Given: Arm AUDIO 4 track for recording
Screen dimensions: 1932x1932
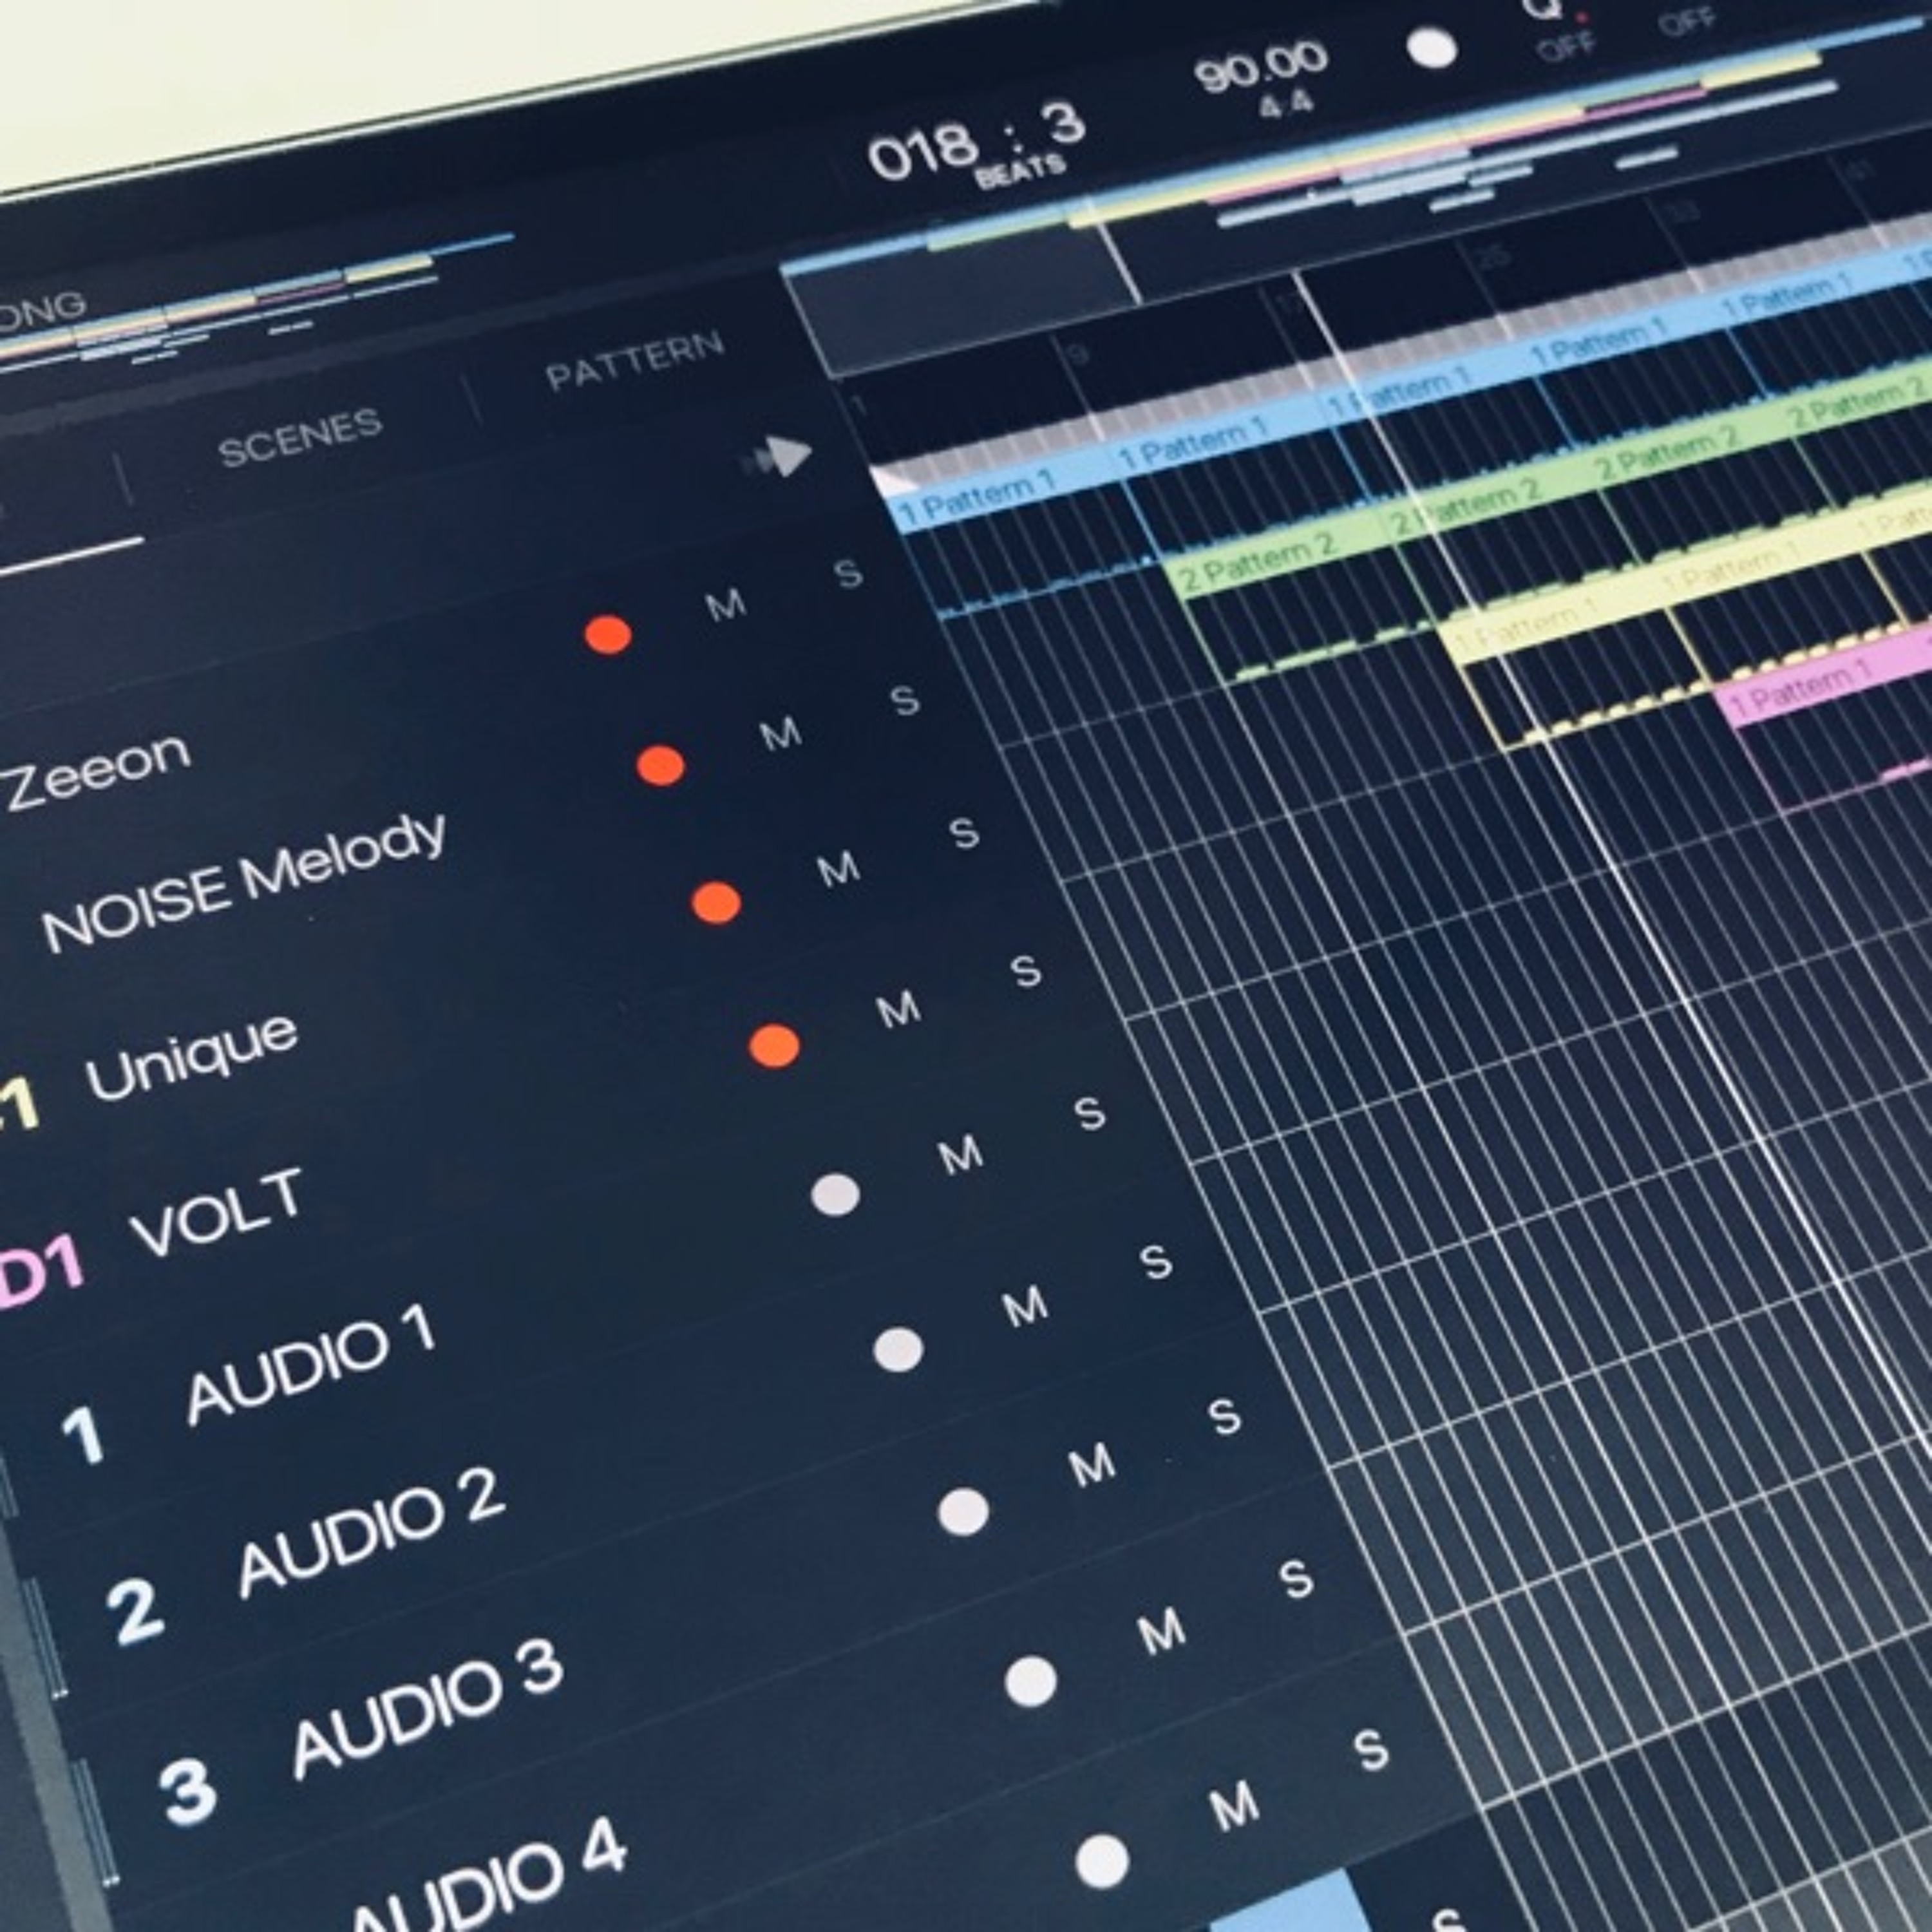Looking at the screenshot, I should coord(1031,1681).
